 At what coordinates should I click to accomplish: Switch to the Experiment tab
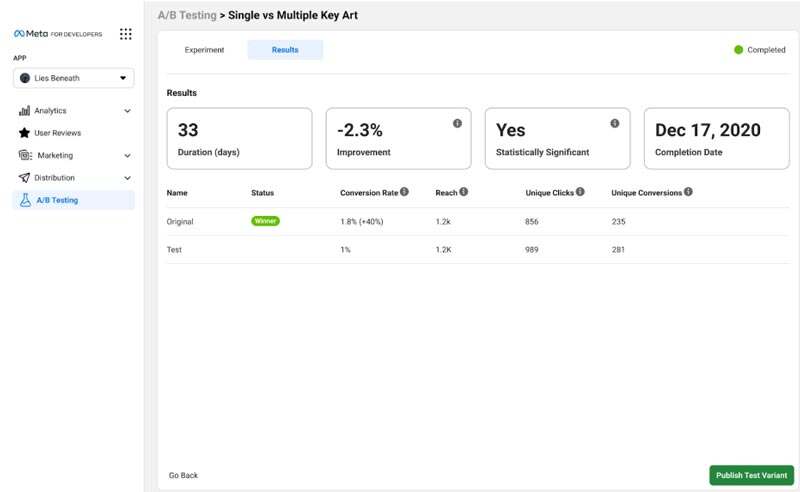tap(205, 50)
